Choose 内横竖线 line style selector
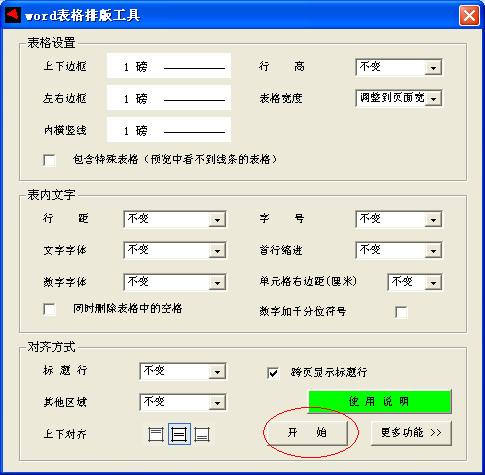 [x=169, y=129]
